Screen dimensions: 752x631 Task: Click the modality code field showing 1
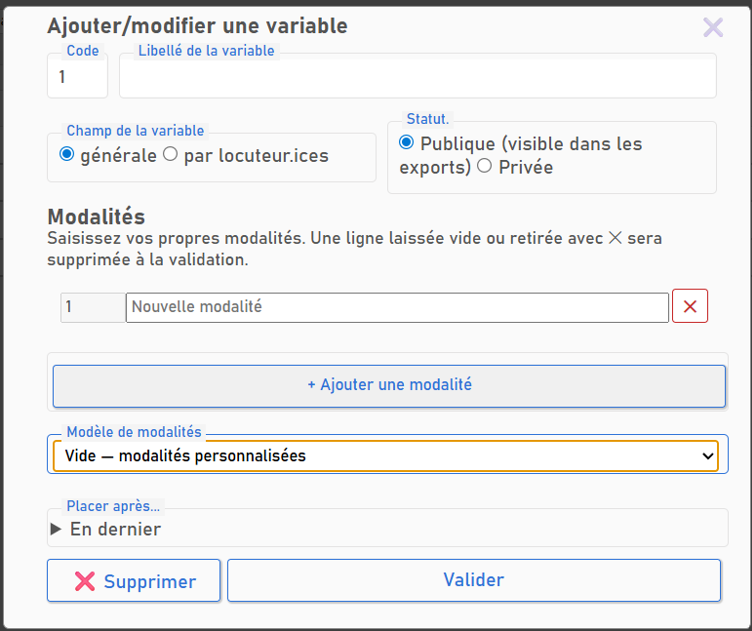(x=93, y=307)
